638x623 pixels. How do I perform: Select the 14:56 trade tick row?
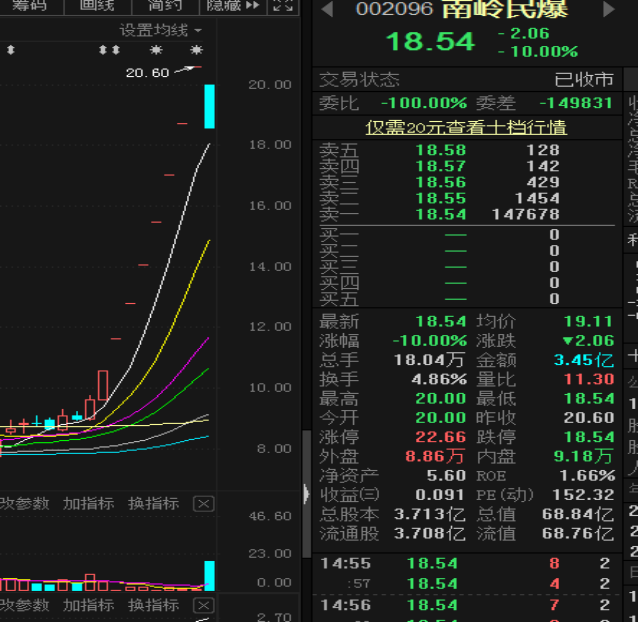click(467, 605)
